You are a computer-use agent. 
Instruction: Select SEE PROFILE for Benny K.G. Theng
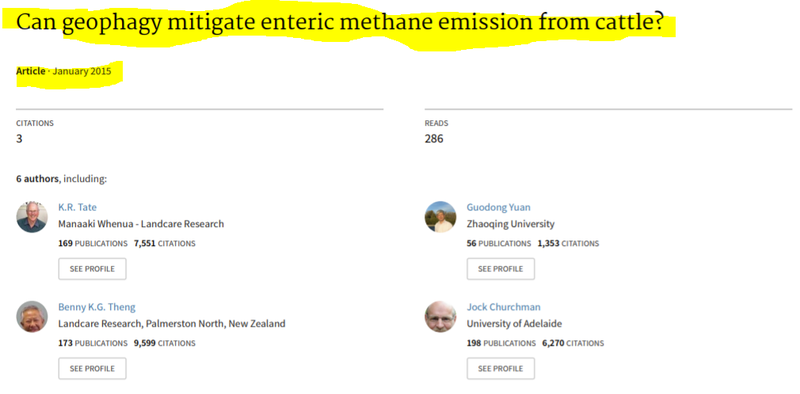[92, 368]
